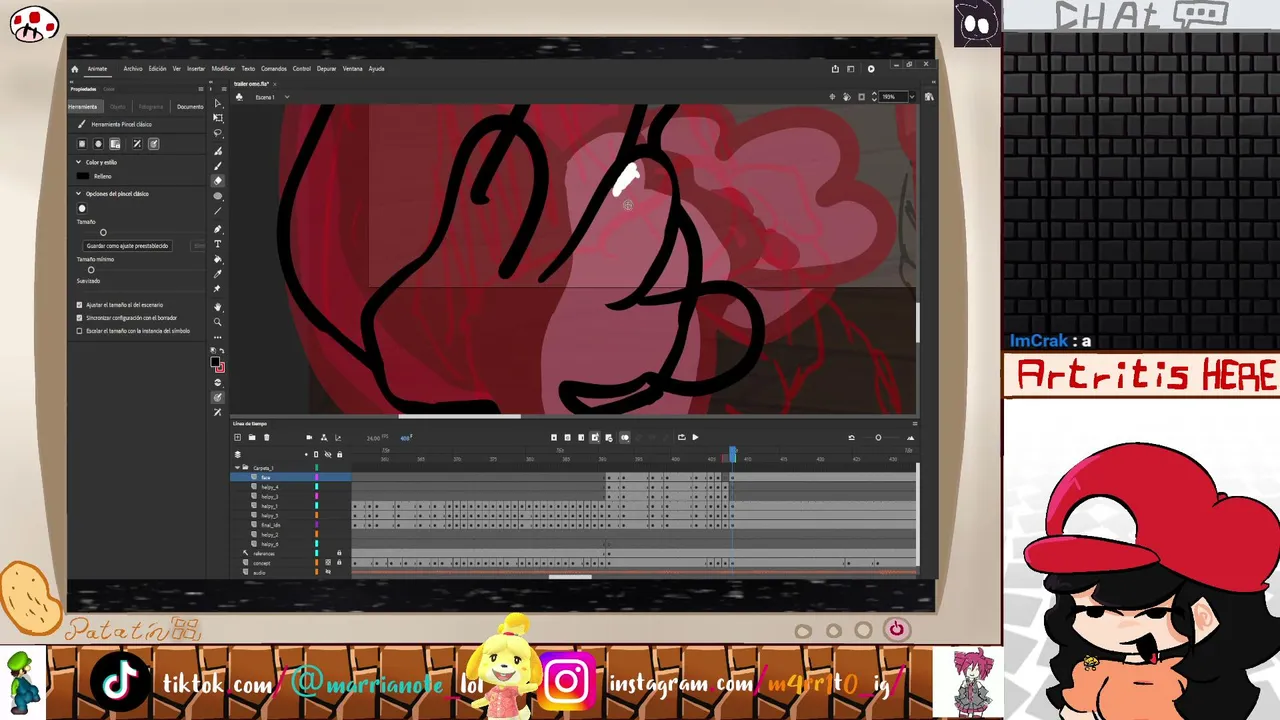Open the Edición menu

tap(158, 69)
